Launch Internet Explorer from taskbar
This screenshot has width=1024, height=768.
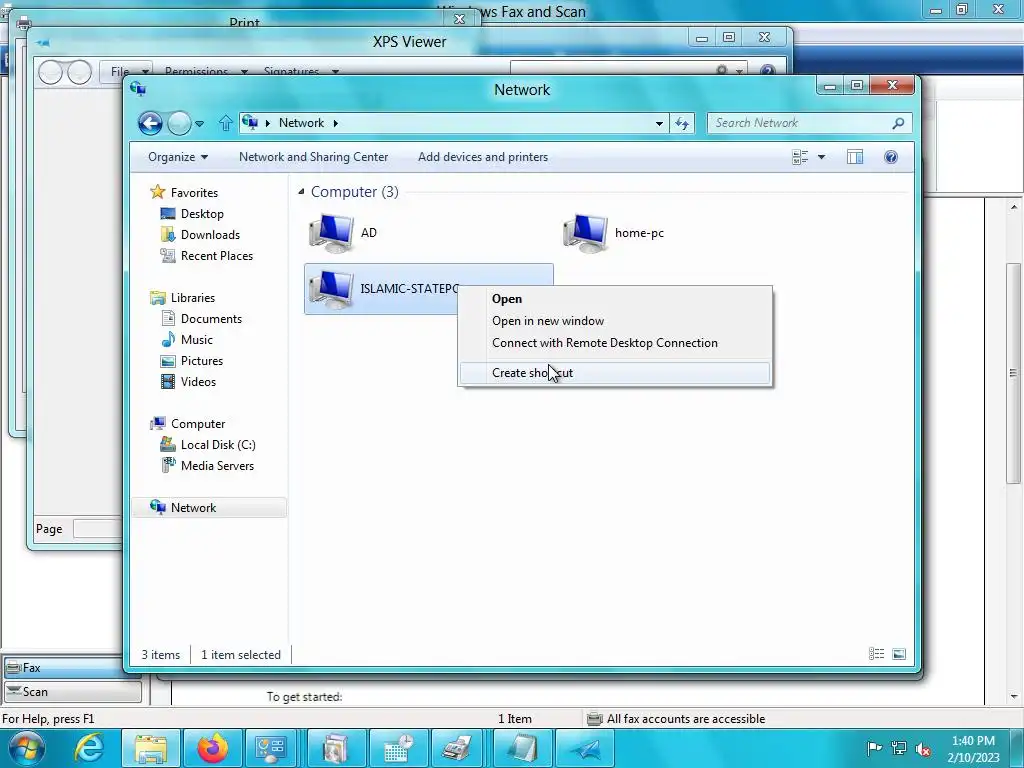89,748
